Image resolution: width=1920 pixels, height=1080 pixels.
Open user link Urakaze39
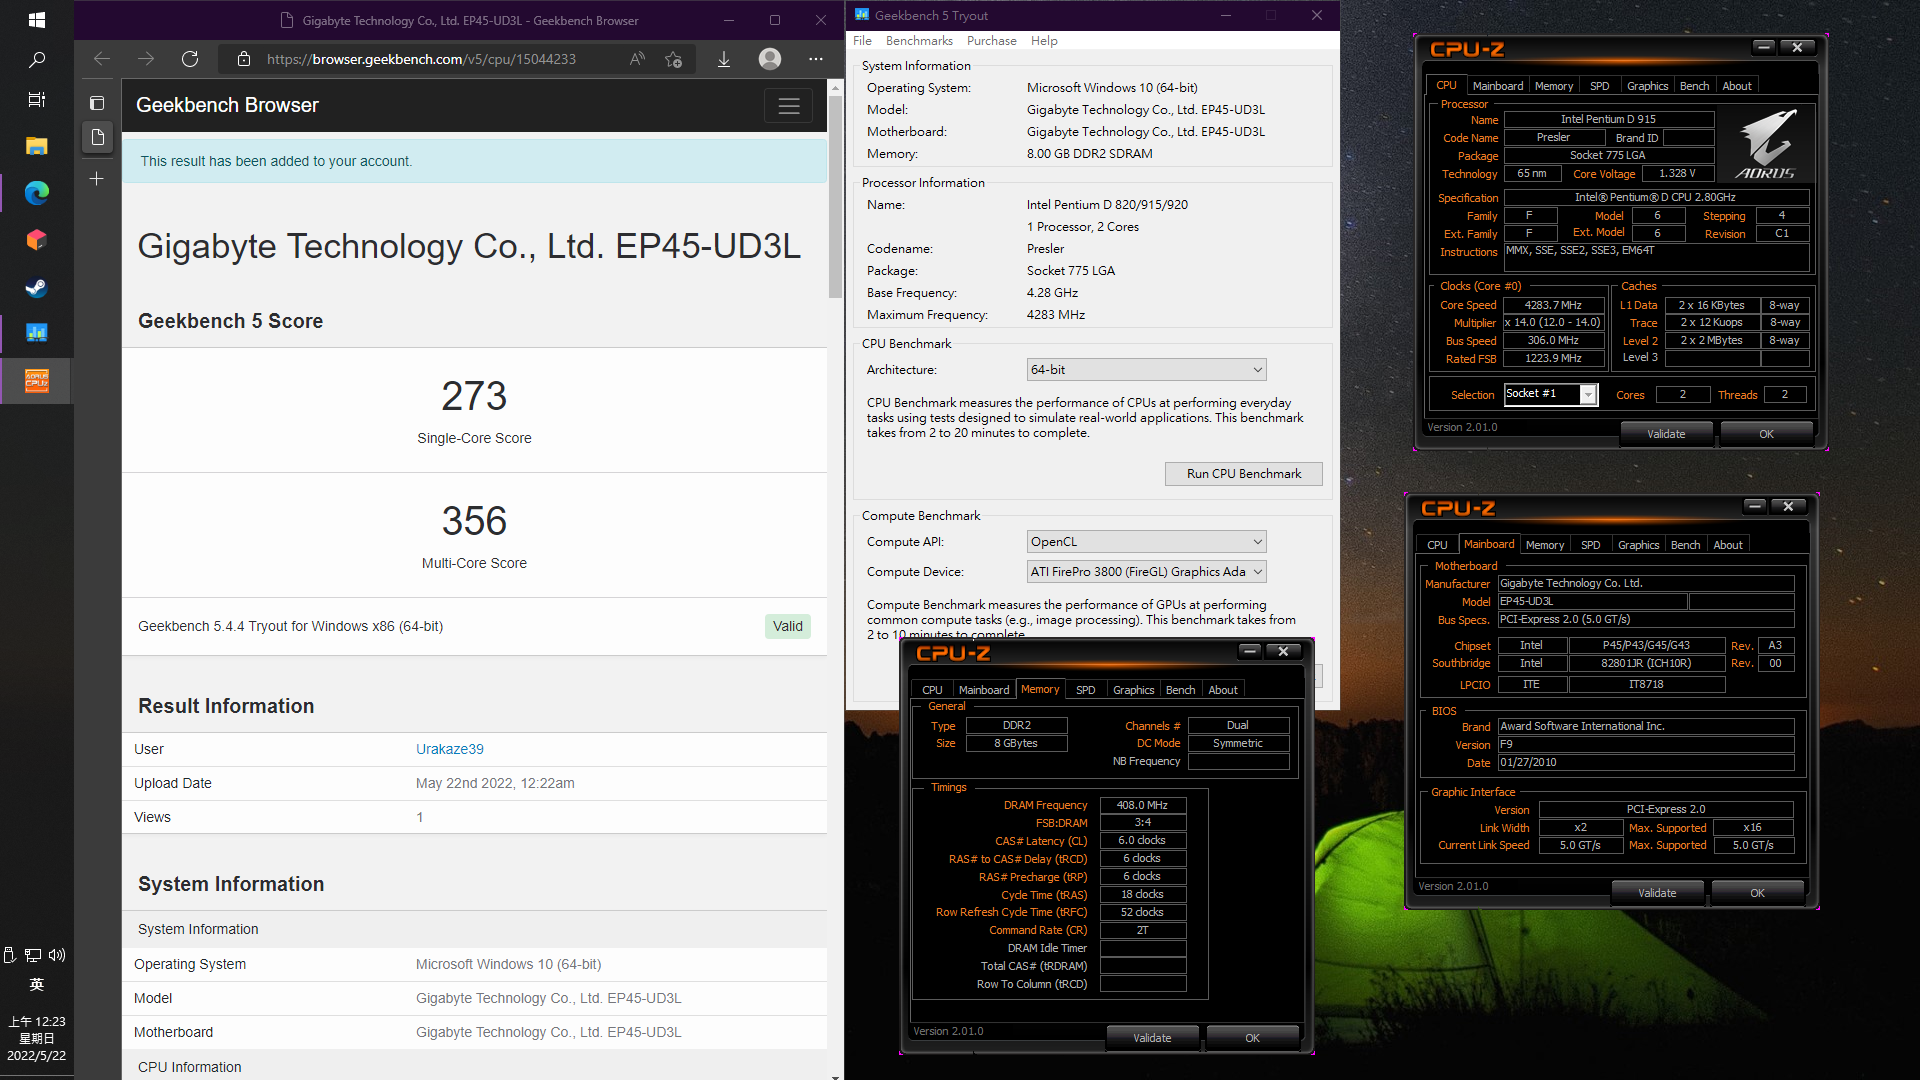(450, 749)
